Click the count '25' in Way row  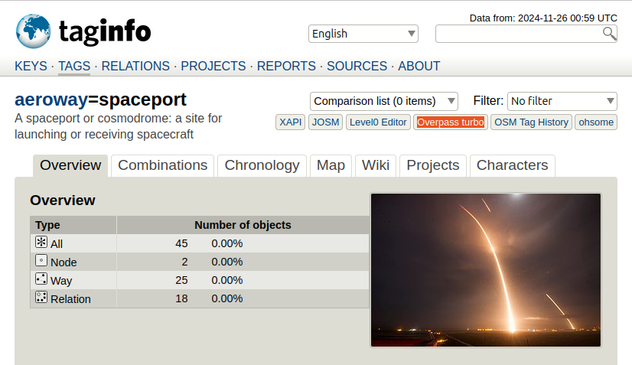[x=181, y=280]
